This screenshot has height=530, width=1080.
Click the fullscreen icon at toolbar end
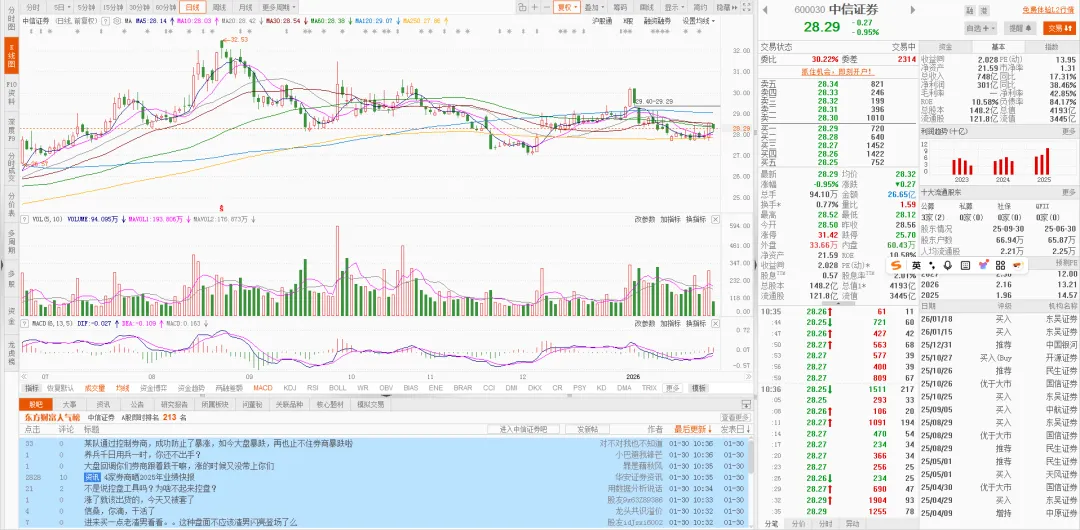[x=747, y=7]
